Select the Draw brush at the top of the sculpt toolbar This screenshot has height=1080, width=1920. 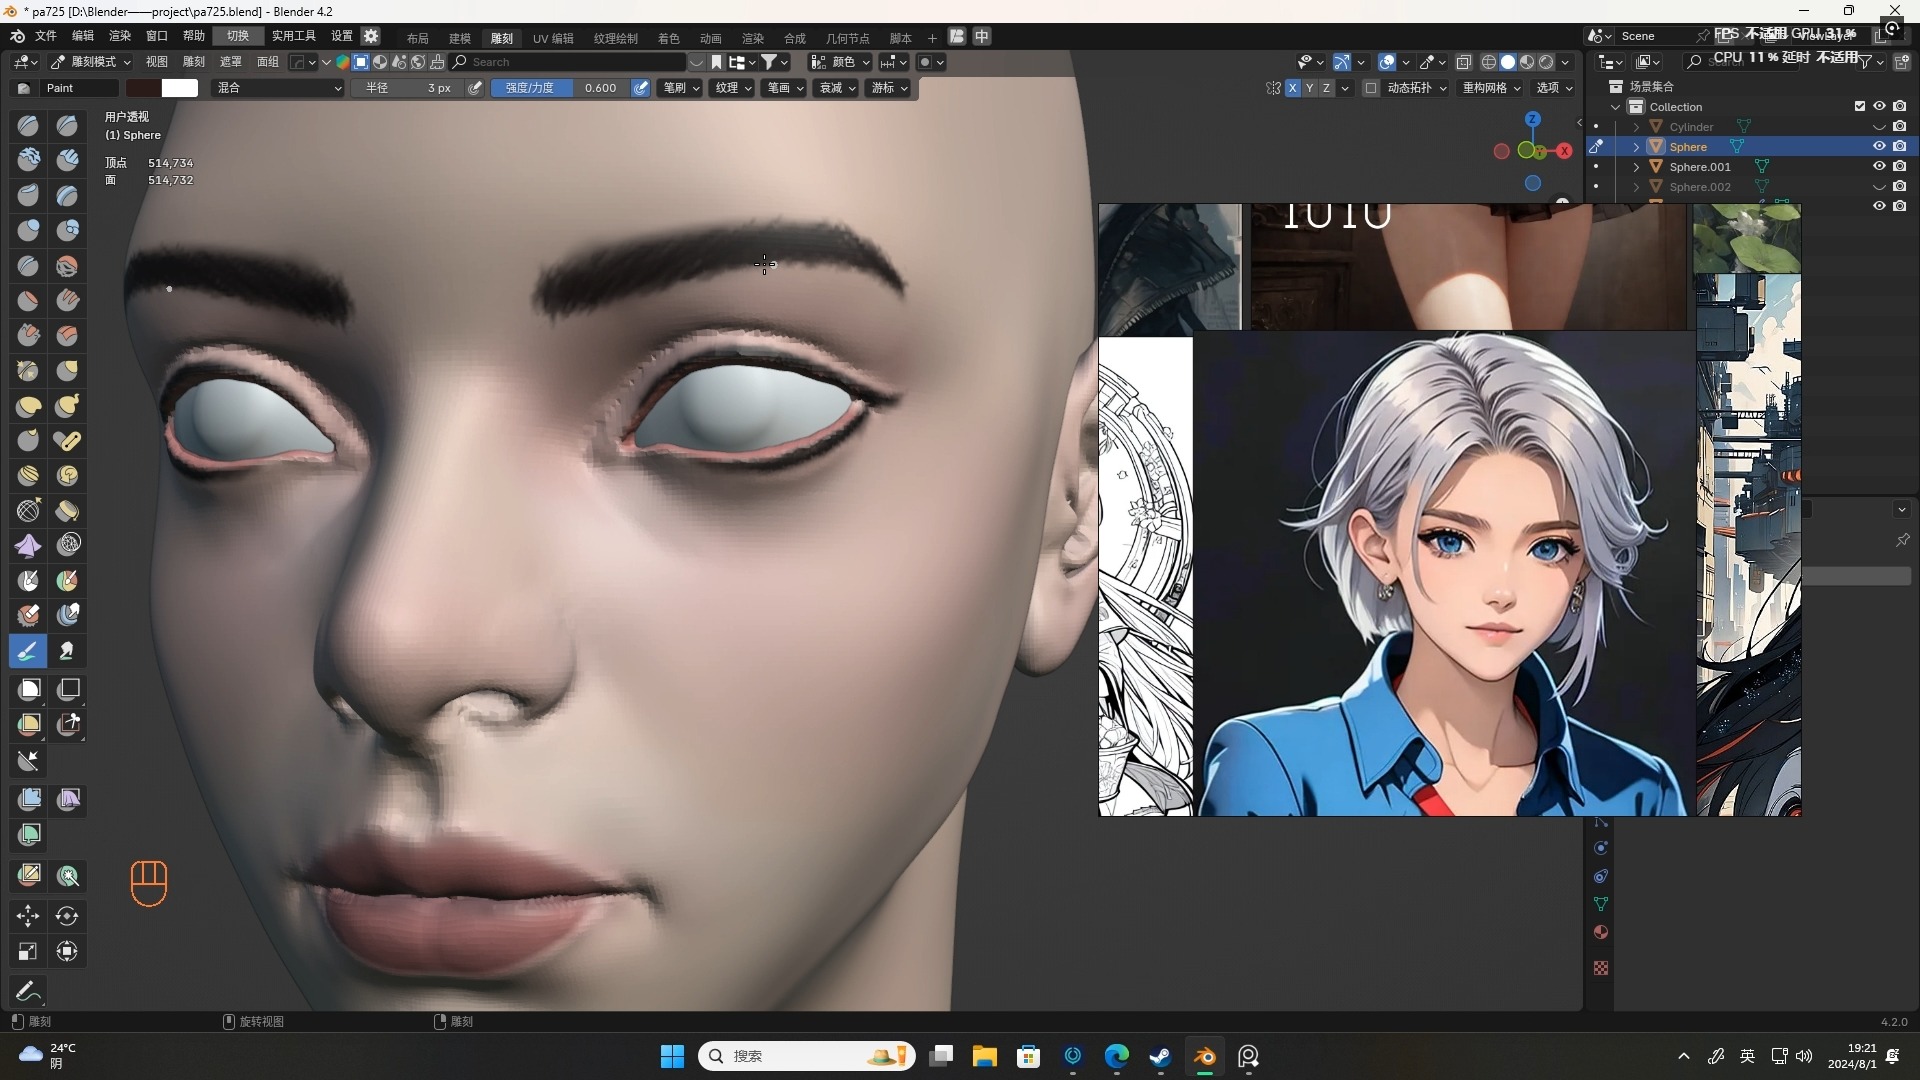(27, 125)
